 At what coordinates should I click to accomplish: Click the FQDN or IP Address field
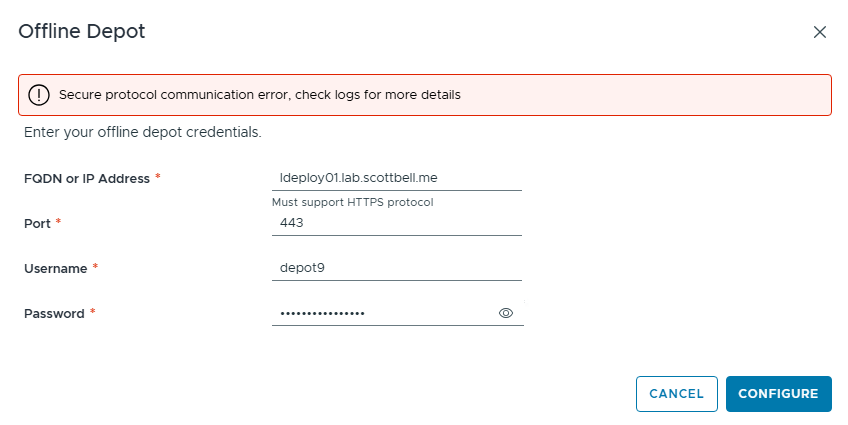[396, 178]
